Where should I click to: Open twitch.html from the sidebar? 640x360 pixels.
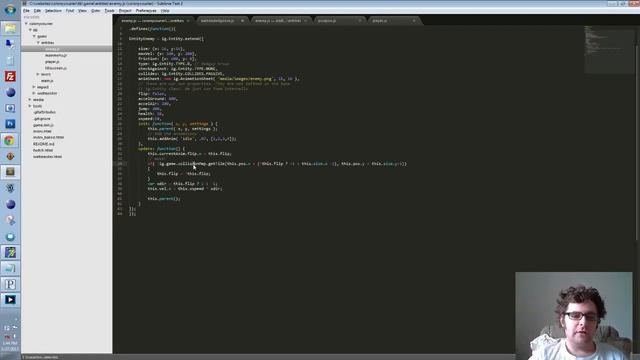point(43,150)
